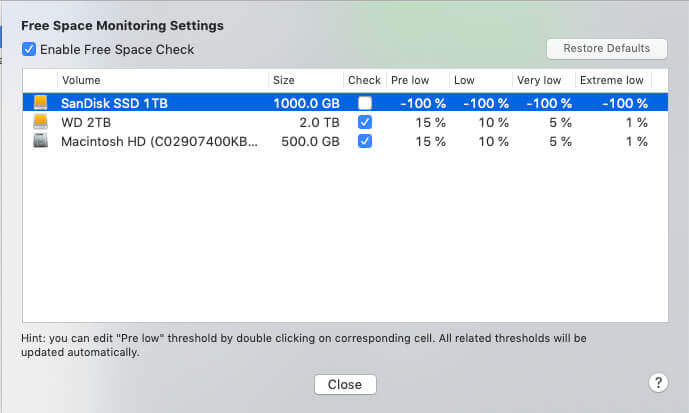Viewport: 689px width, 413px height.
Task: Enable check for SanDisk SSD 1TB
Action: point(365,103)
